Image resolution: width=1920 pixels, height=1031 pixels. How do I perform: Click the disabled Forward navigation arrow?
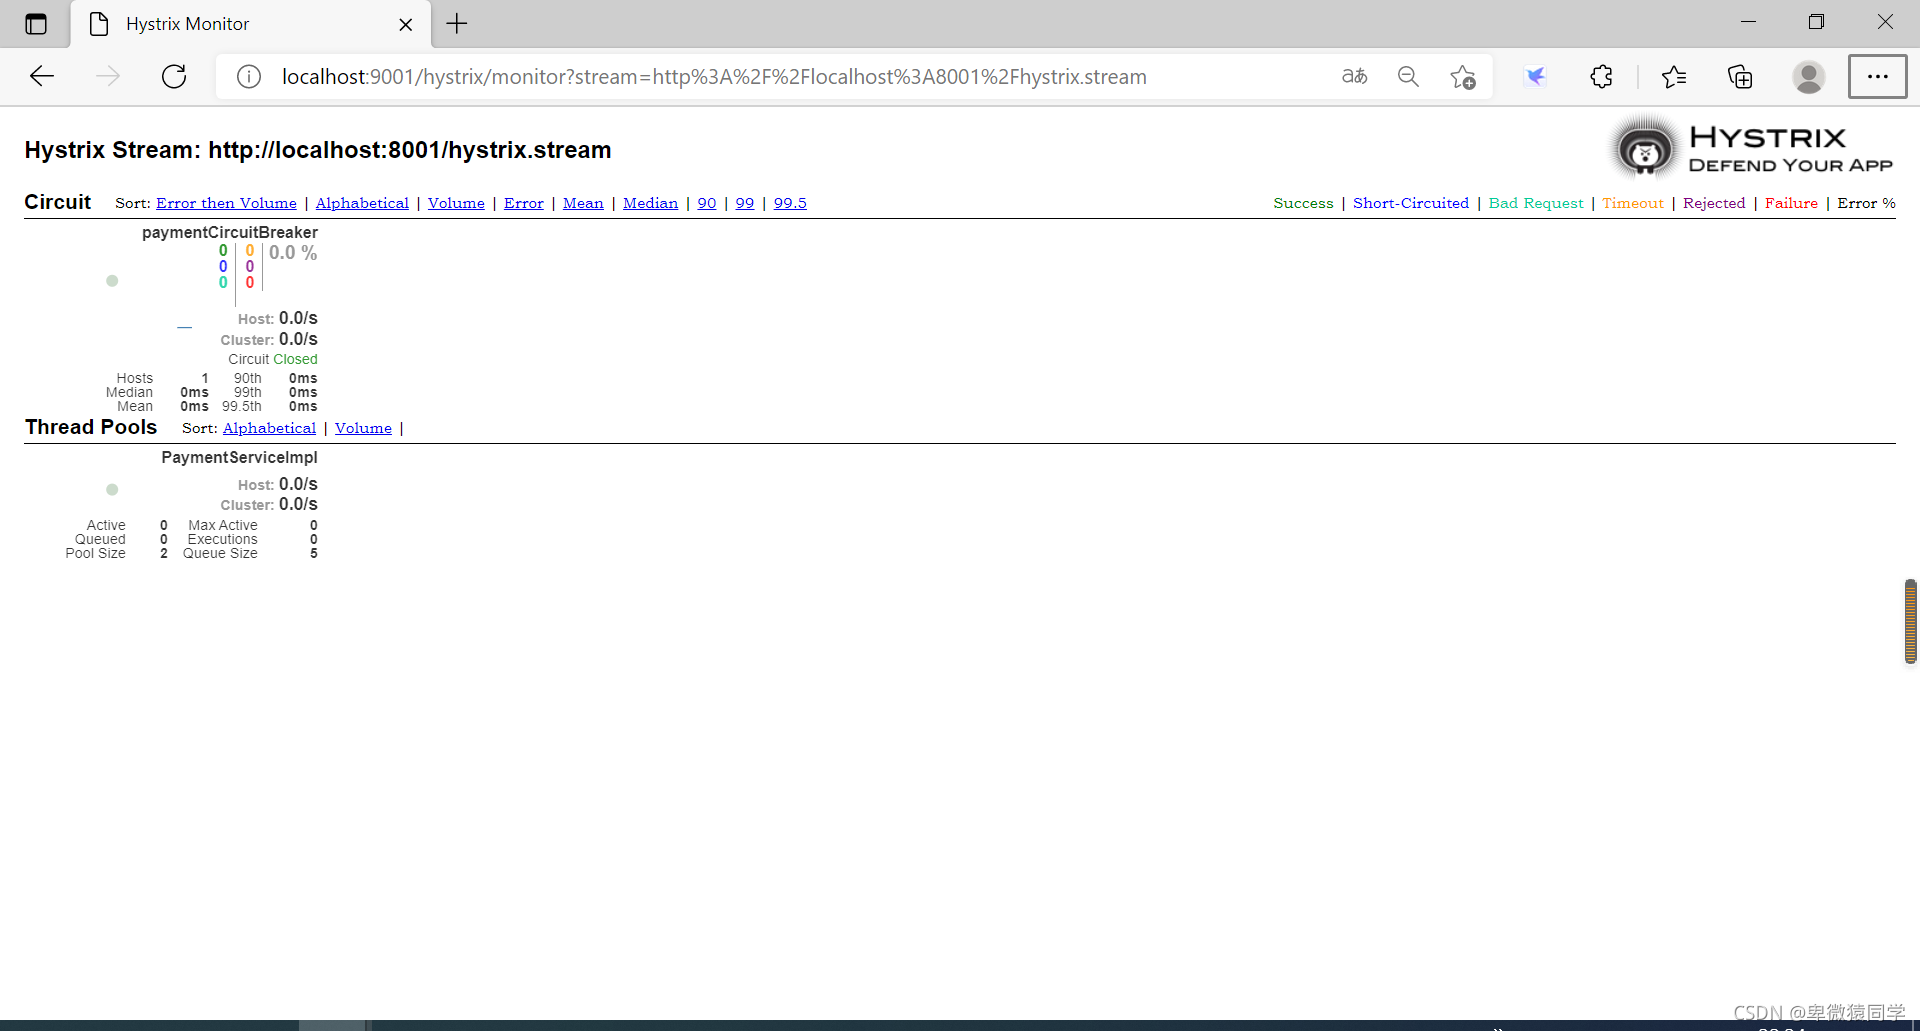[x=108, y=76]
